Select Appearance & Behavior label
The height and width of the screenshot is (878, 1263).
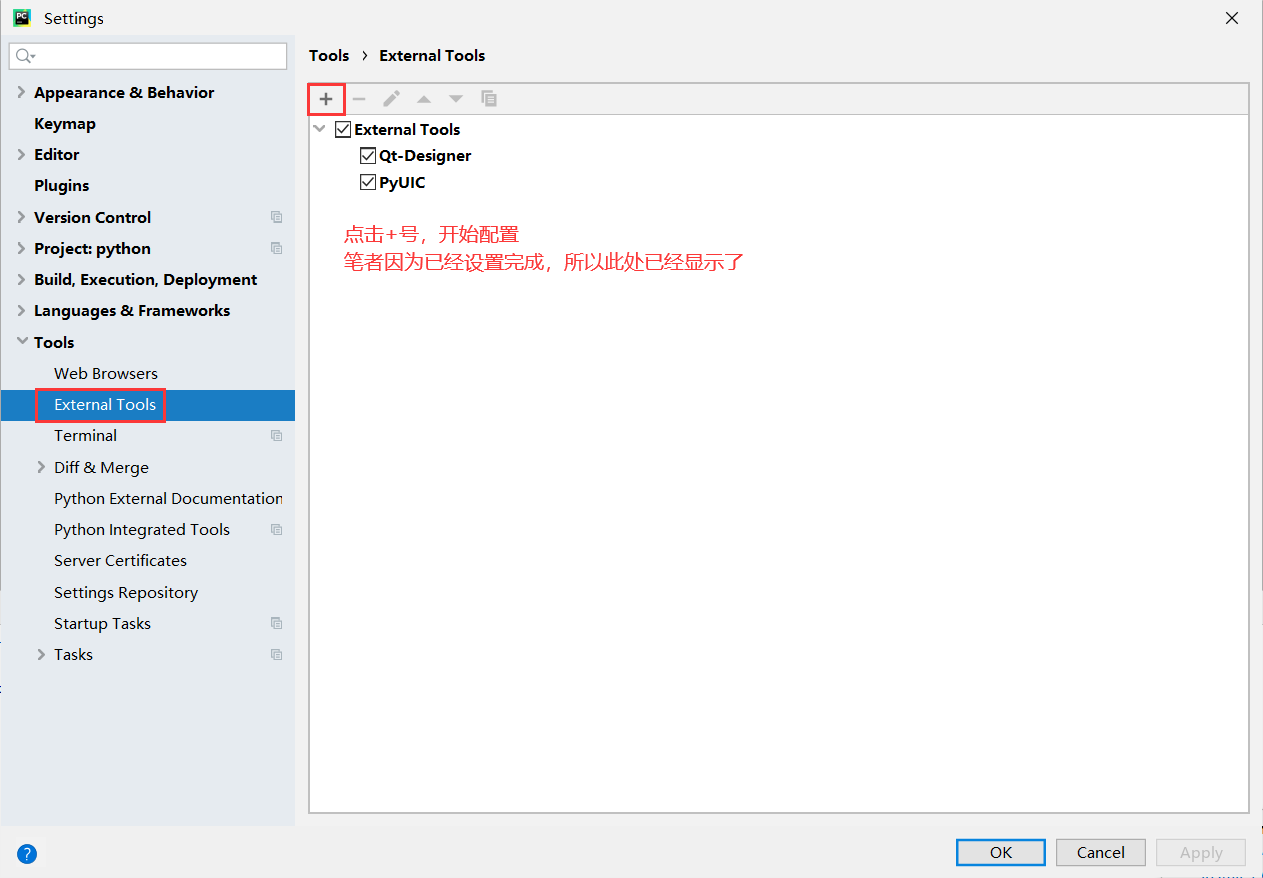(x=124, y=92)
